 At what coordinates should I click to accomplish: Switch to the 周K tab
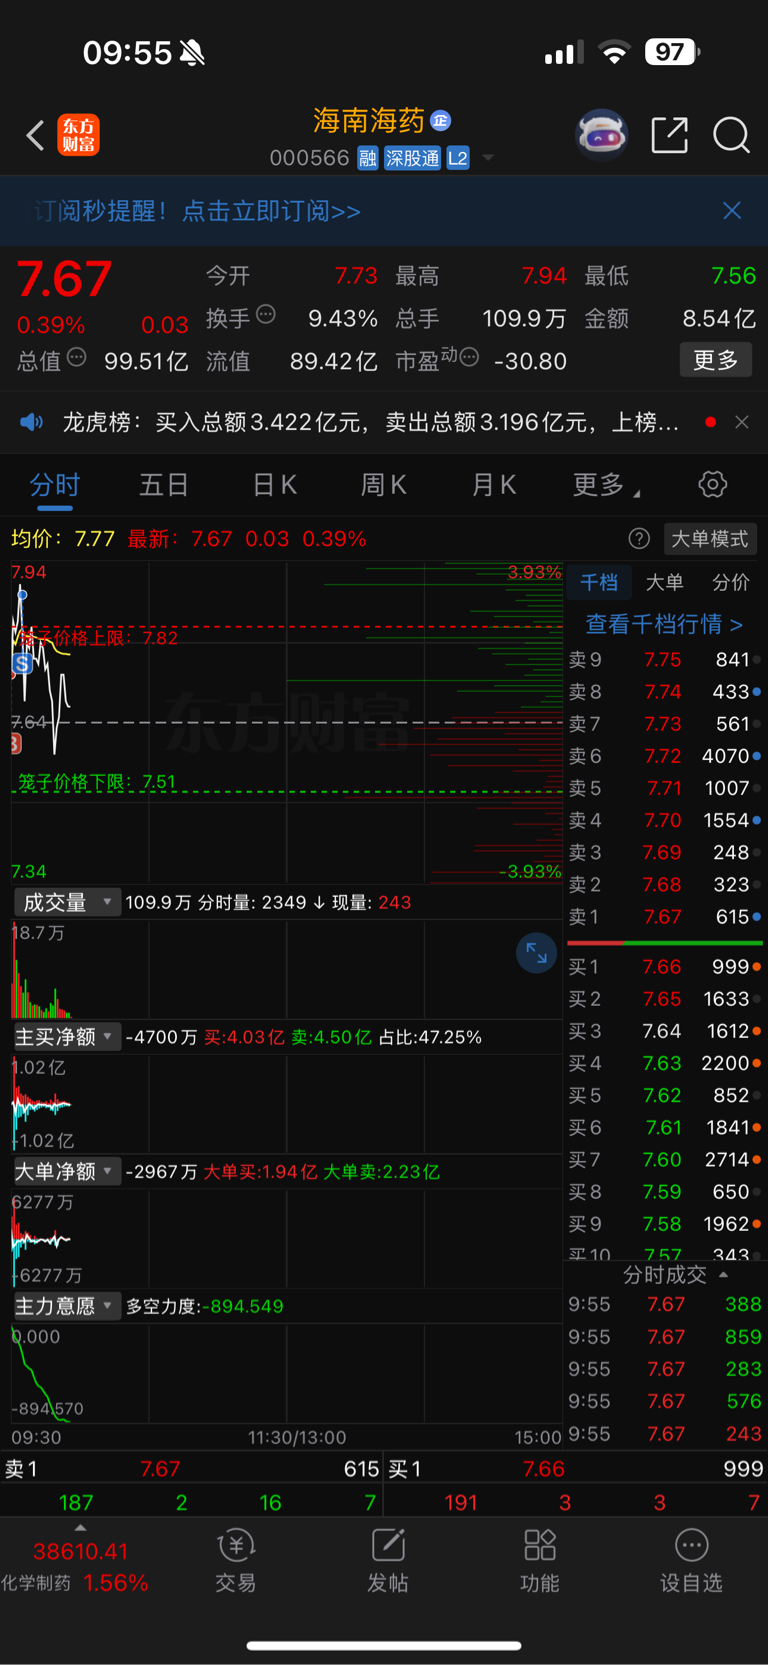click(384, 486)
